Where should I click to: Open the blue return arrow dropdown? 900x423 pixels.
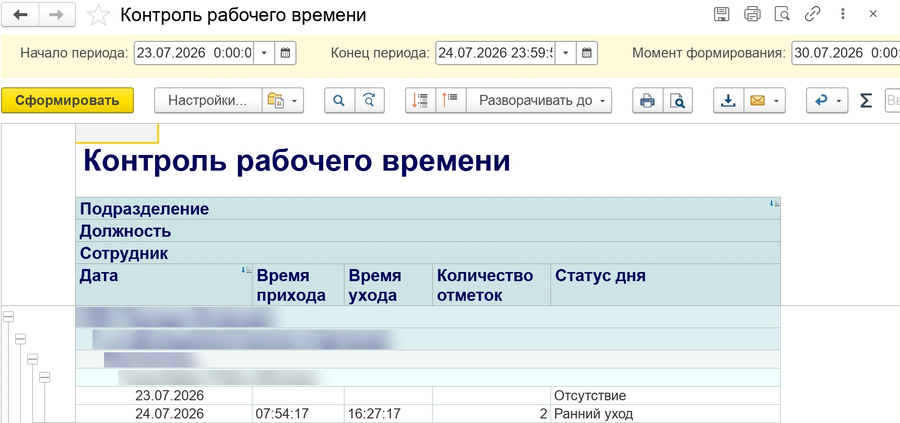(827, 100)
